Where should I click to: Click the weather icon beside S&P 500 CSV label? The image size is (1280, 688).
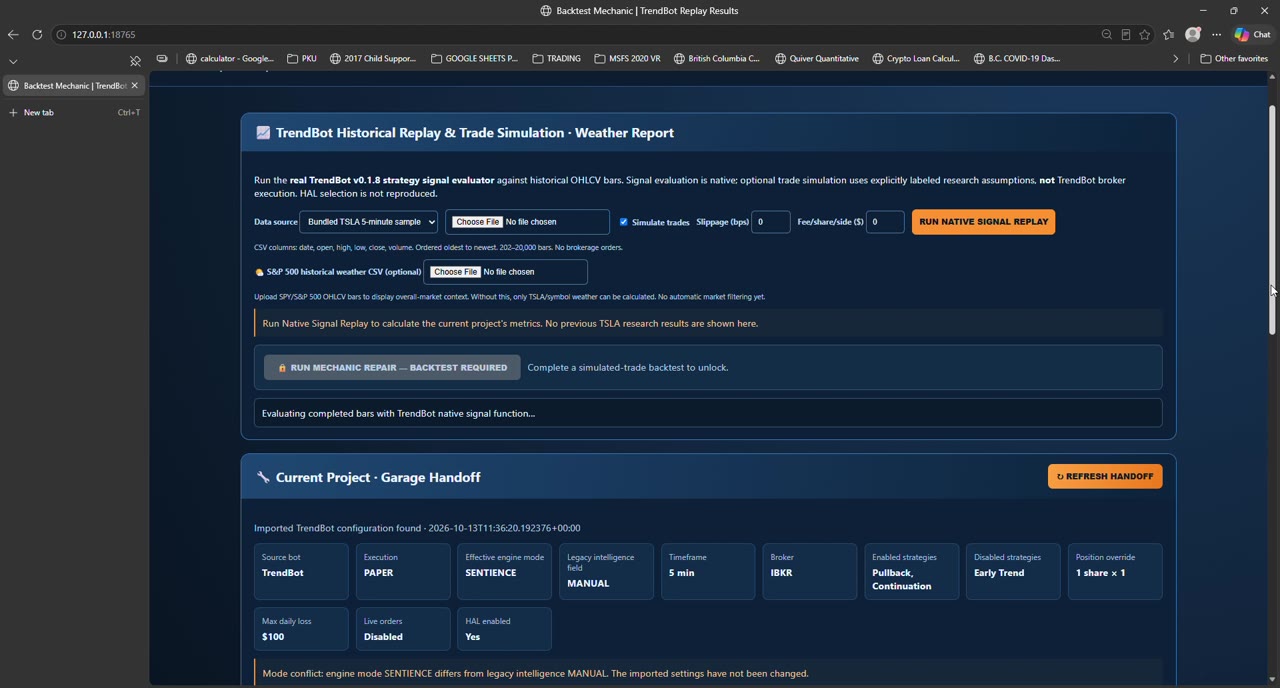click(259, 272)
